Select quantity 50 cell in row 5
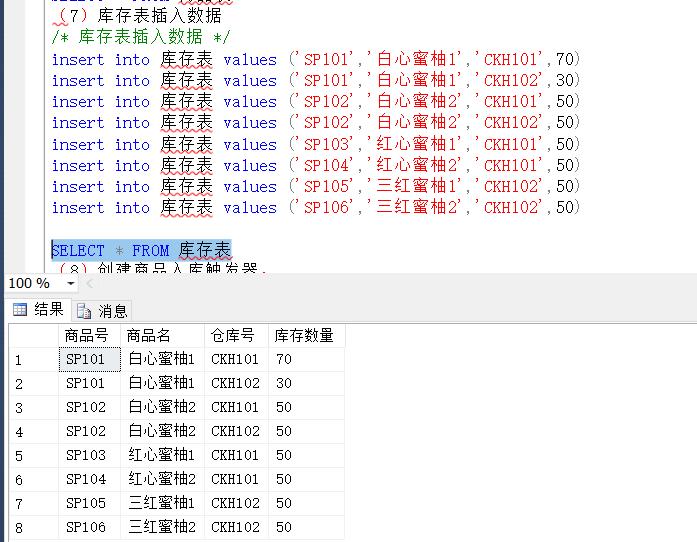Image resolution: width=697 pixels, height=542 pixels. click(x=307, y=455)
